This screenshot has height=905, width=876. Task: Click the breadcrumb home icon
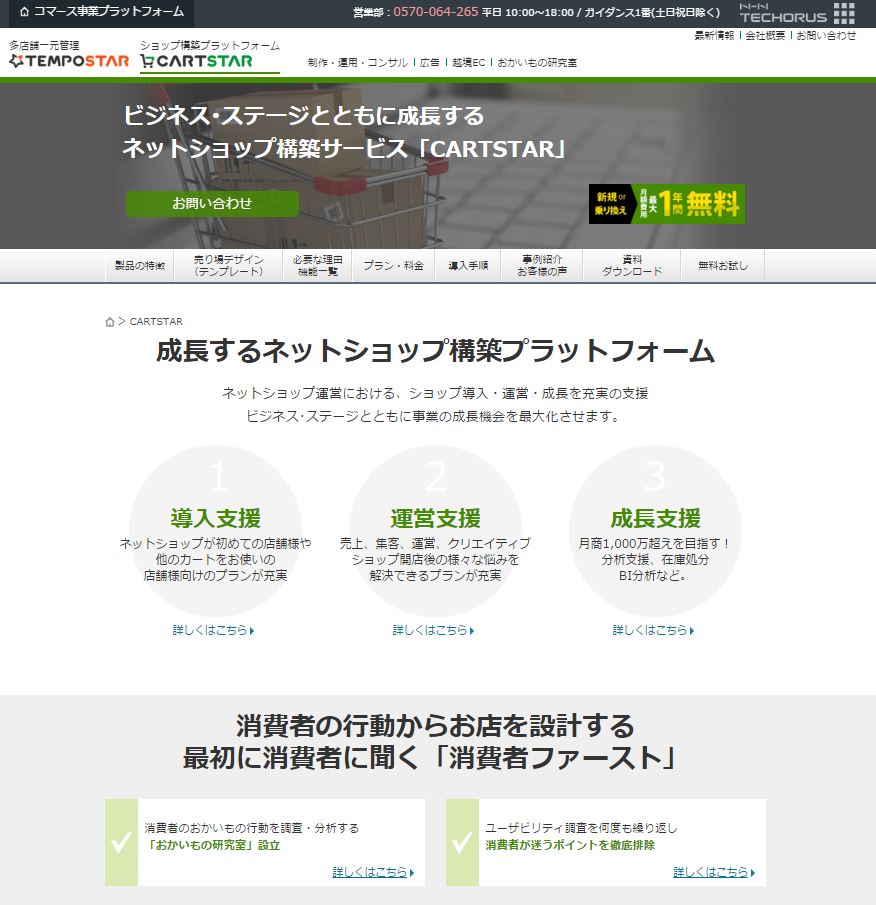pos(110,321)
